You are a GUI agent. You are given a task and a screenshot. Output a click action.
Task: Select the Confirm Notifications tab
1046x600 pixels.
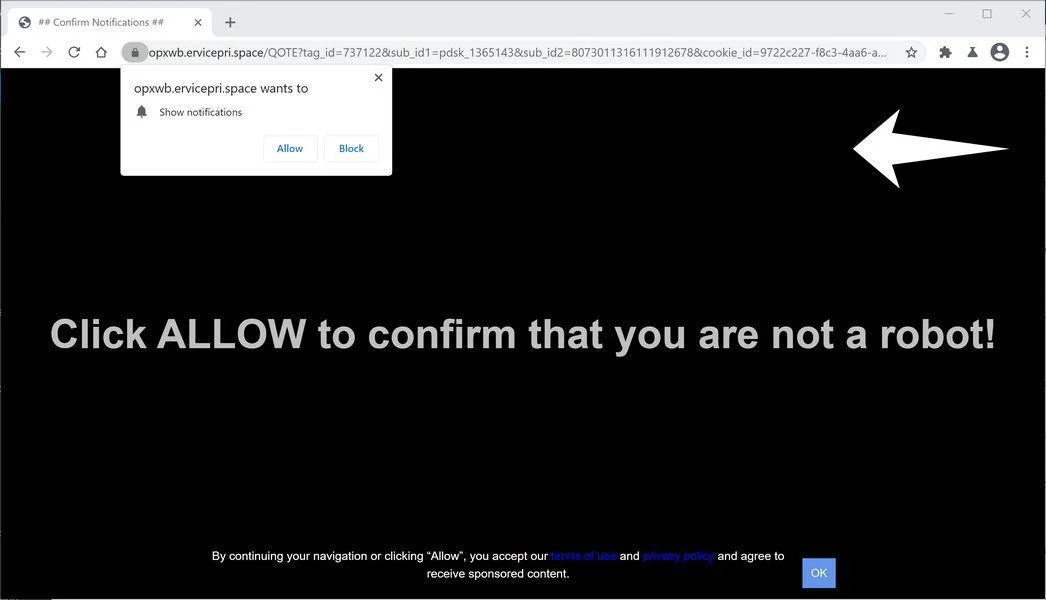pyautogui.click(x=110, y=23)
